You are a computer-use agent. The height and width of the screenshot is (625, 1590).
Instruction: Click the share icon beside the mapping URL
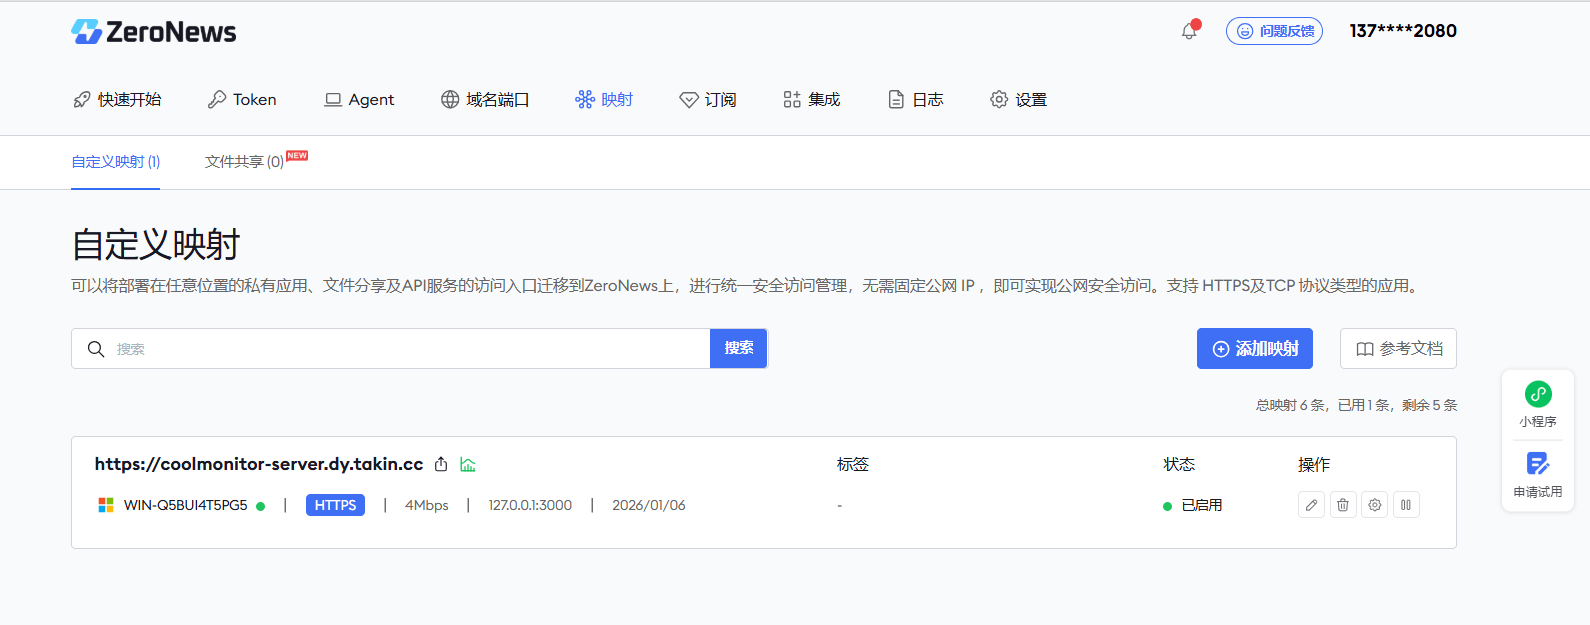(441, 464)
